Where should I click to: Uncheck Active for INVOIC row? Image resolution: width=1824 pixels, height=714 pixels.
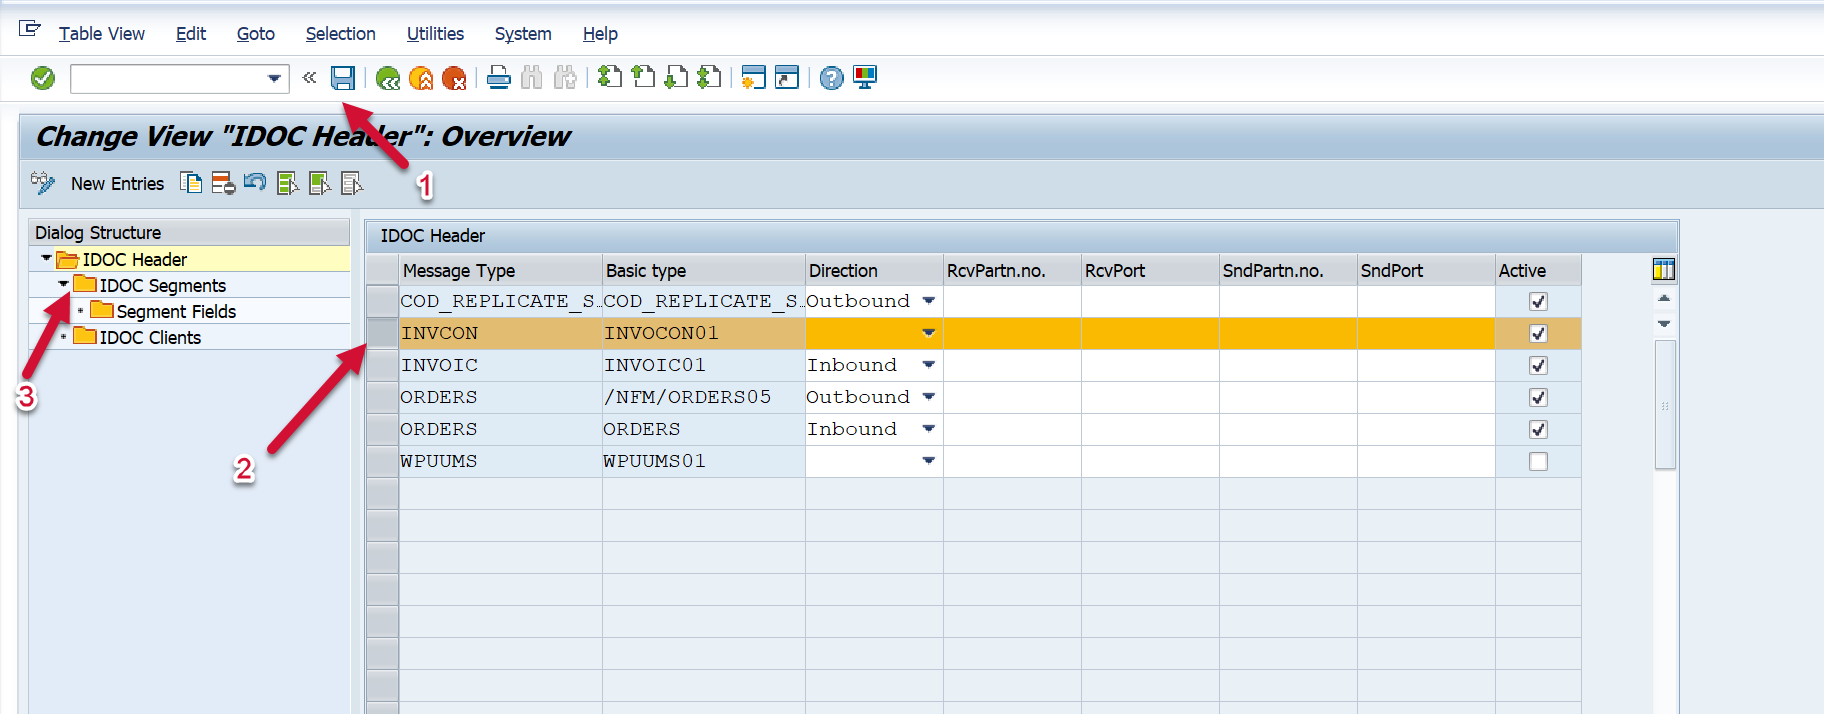point(1538,366)
